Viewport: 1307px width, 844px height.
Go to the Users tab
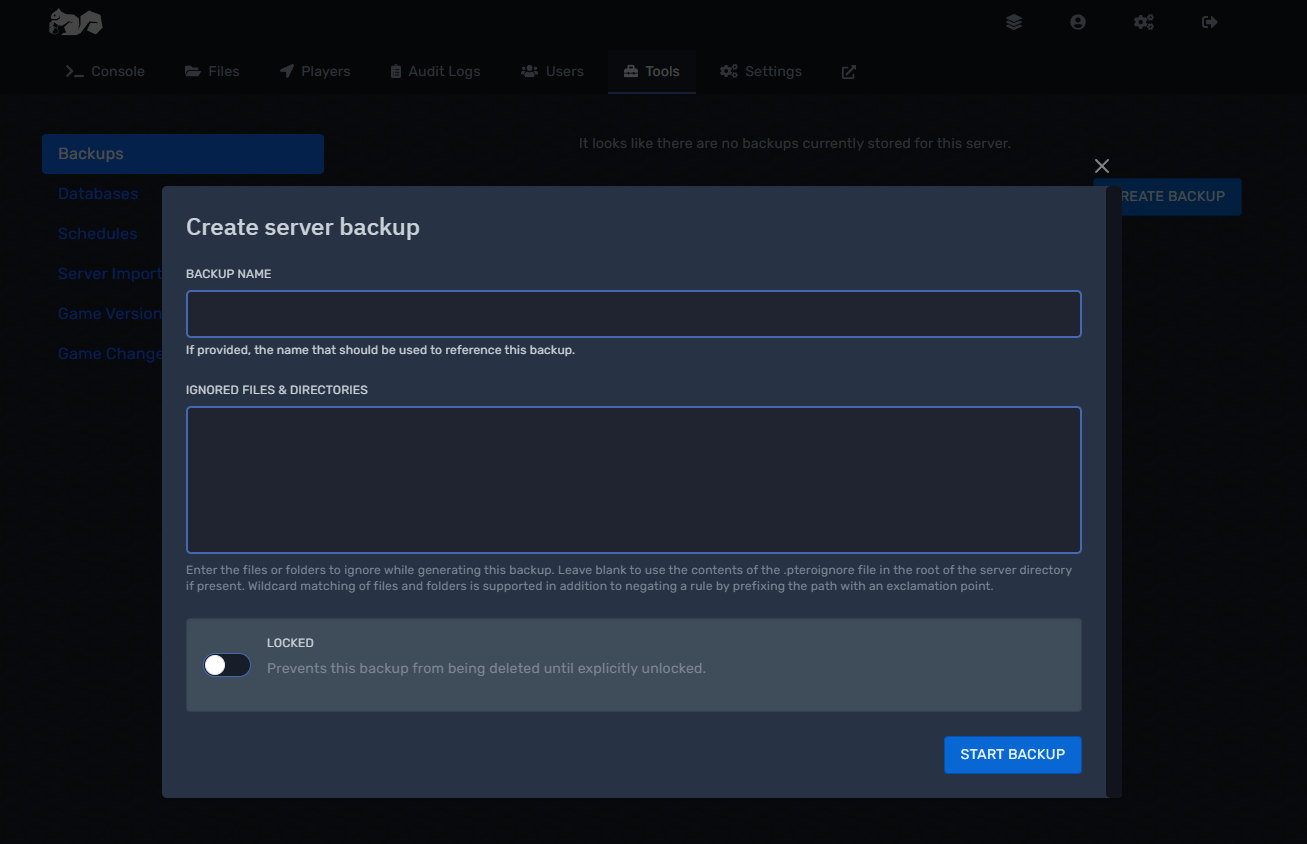point(552,72)
